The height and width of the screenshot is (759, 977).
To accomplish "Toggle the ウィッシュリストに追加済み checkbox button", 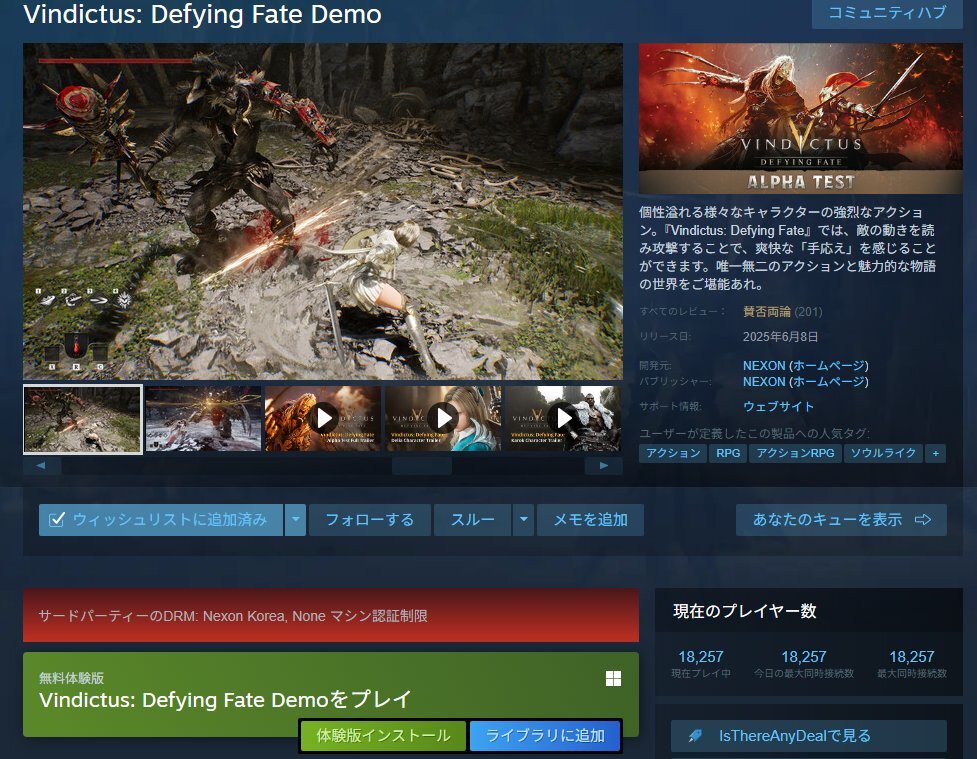I will point(160,520).
